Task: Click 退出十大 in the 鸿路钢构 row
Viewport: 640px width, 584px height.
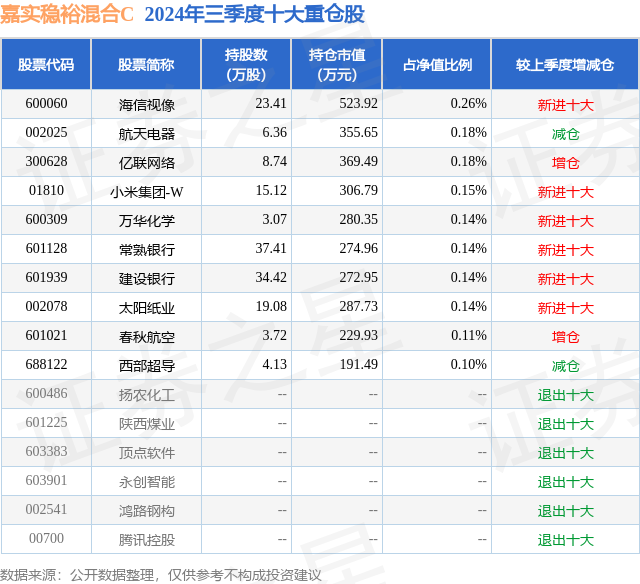Action: tap(565, 511)
